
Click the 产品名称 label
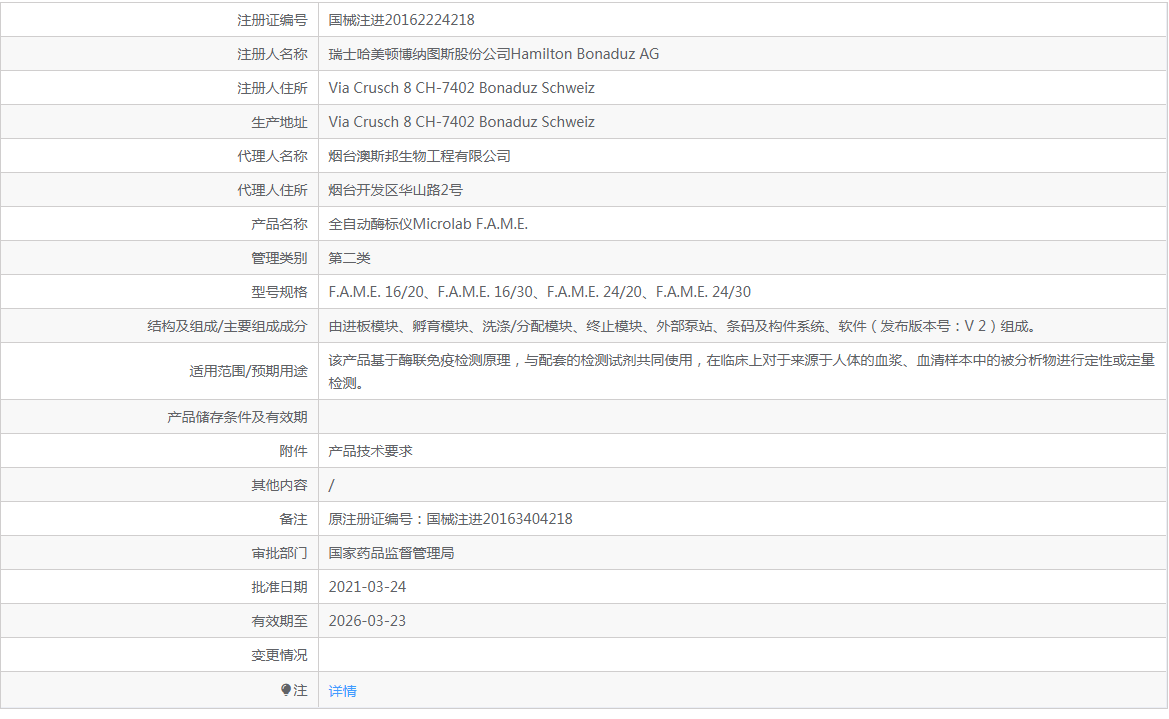tap(280, 225)
